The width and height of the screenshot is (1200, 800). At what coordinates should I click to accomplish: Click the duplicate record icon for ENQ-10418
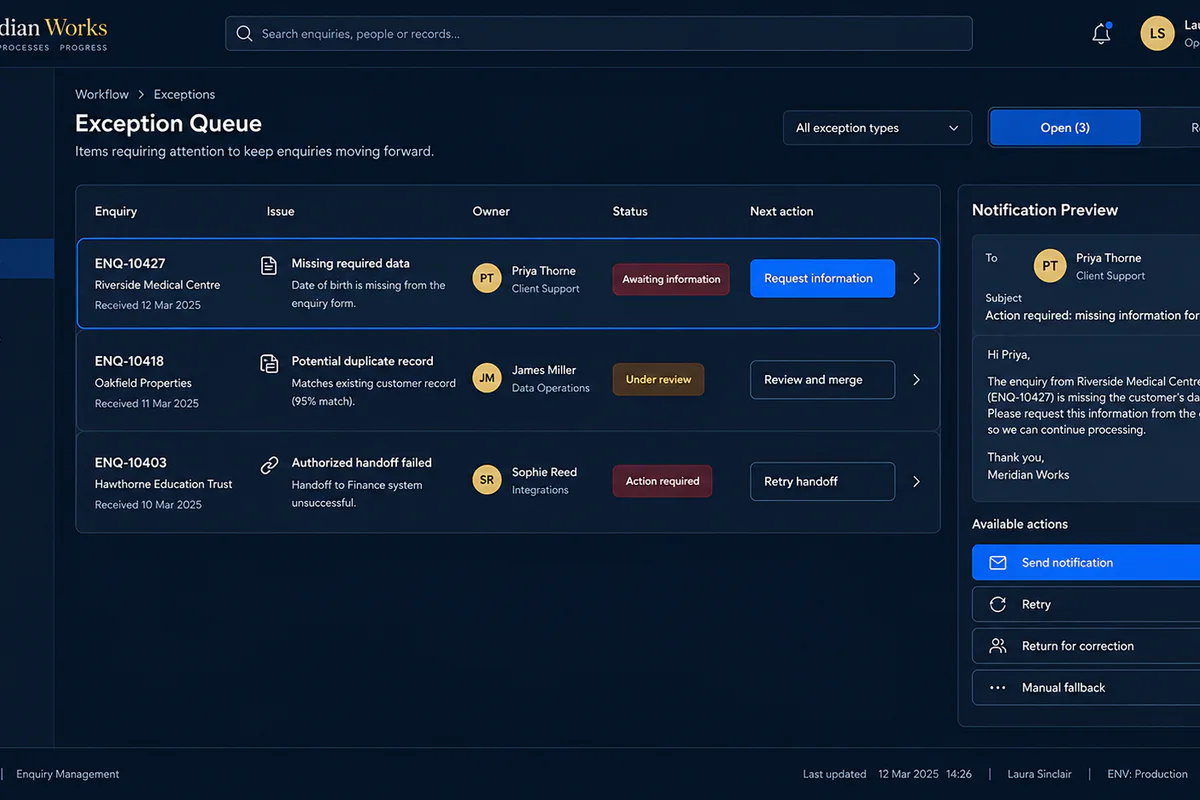tap(269, 363)
